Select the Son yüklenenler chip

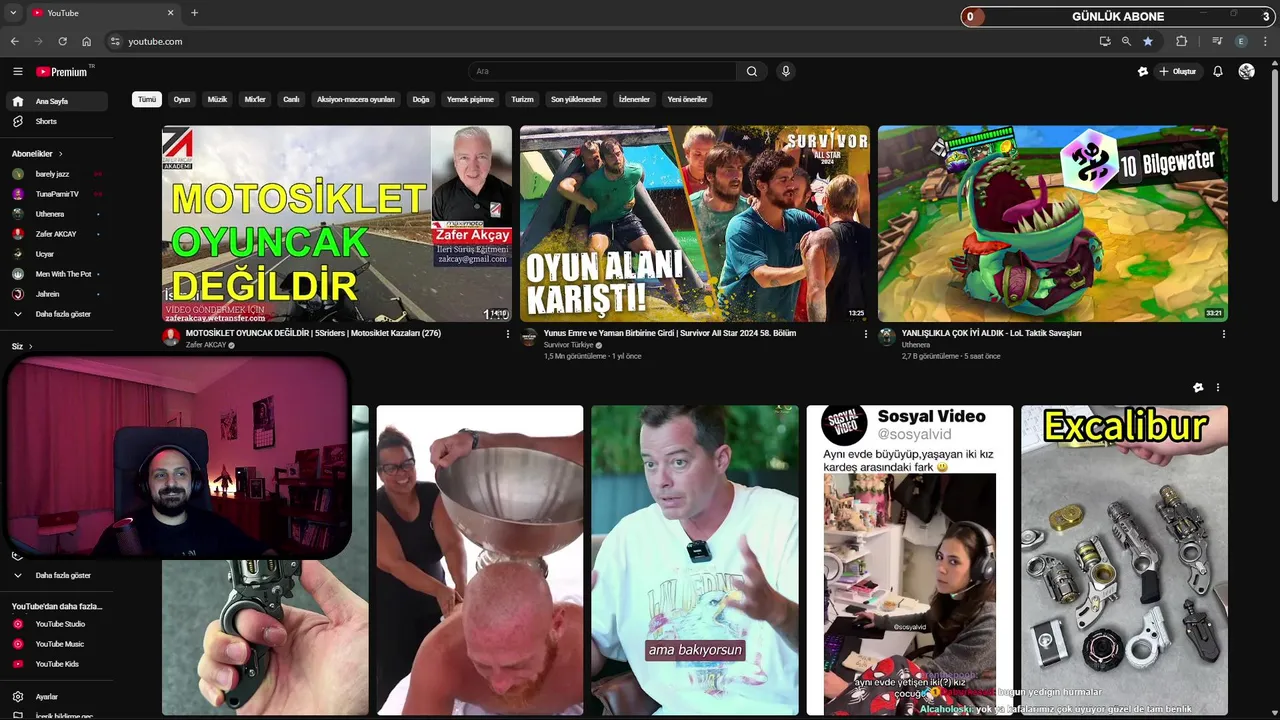tap(576, 100)
